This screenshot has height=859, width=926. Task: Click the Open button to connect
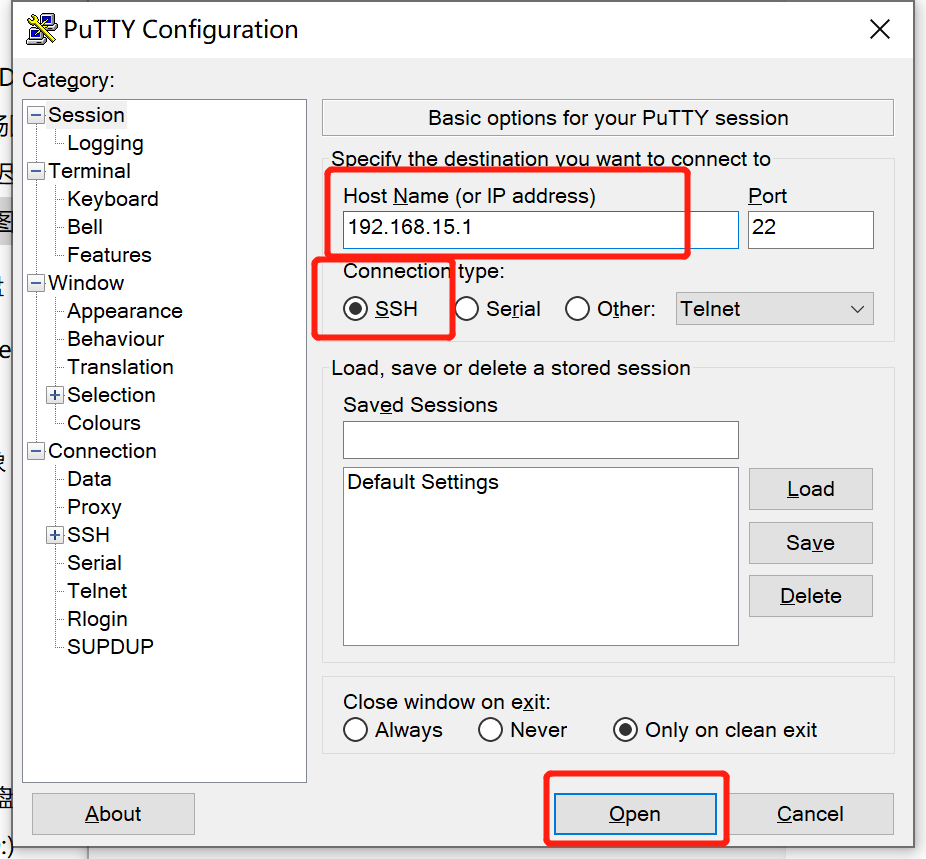[x=635, y=814]
